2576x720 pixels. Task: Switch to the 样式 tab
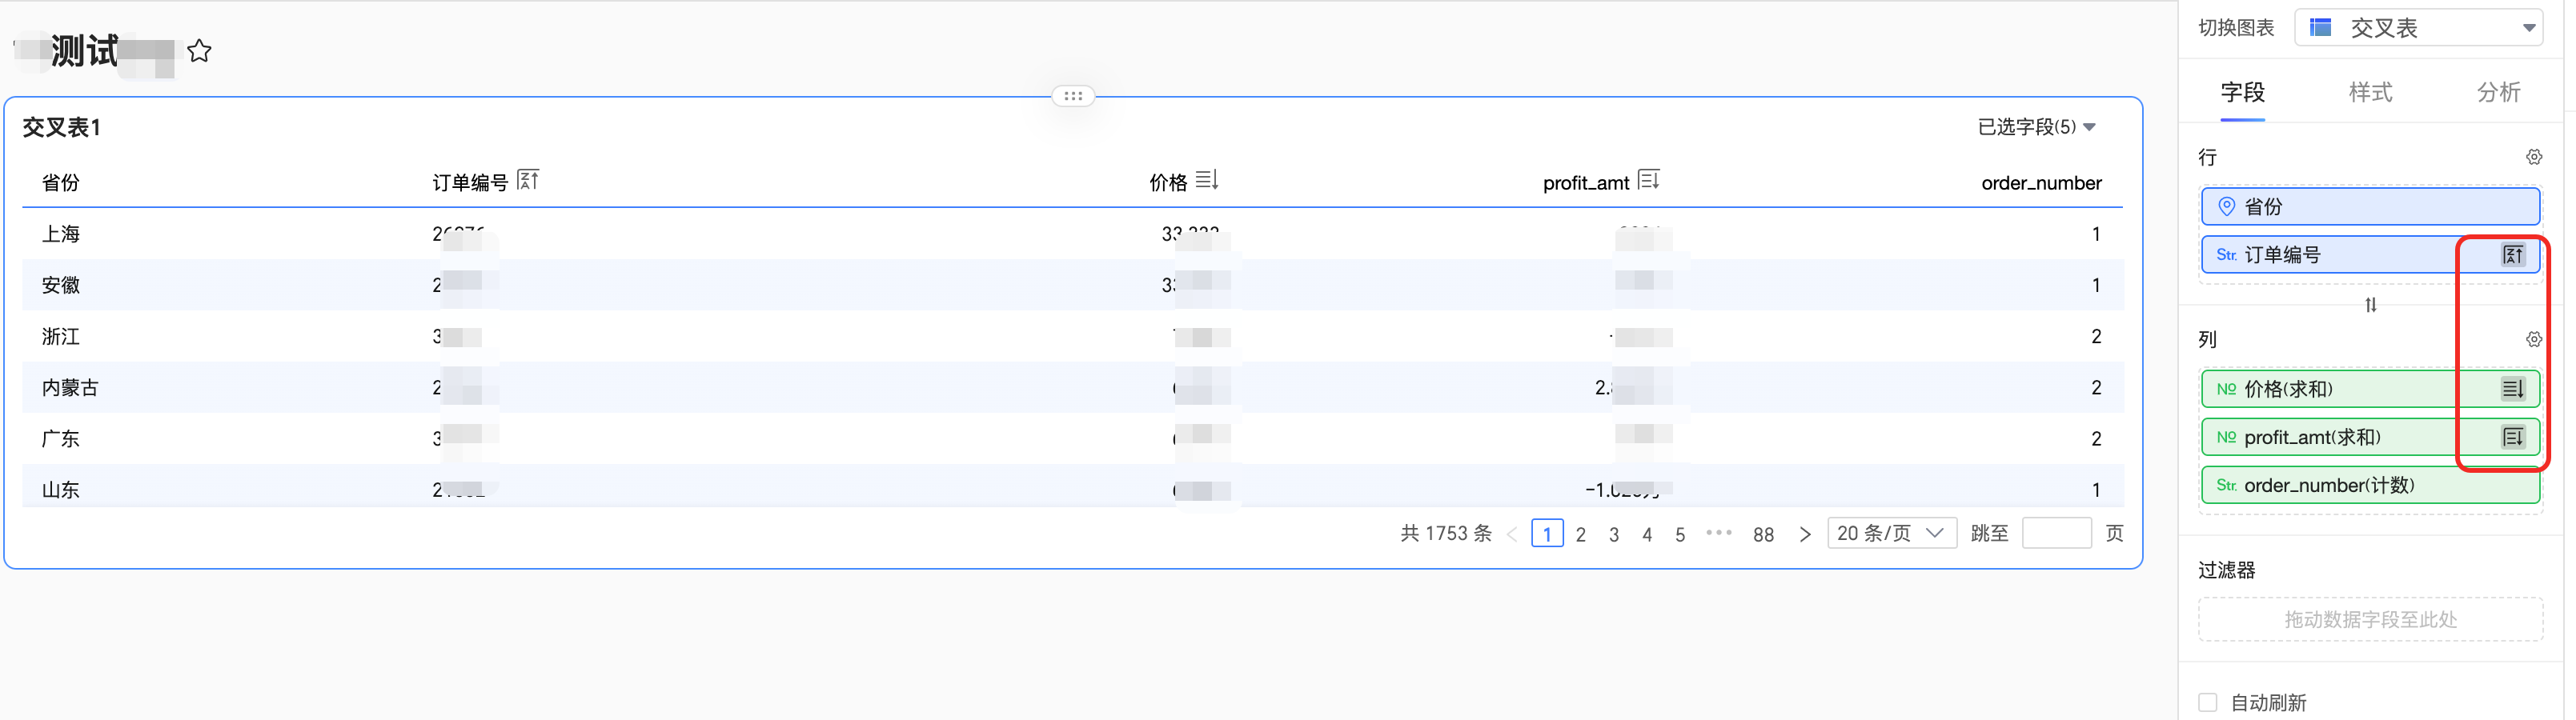click(2370, 92)
